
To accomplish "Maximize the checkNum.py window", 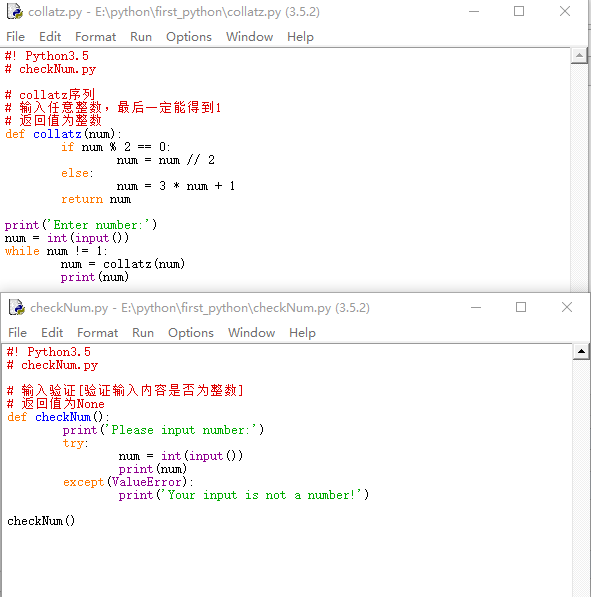I will 521,307.
